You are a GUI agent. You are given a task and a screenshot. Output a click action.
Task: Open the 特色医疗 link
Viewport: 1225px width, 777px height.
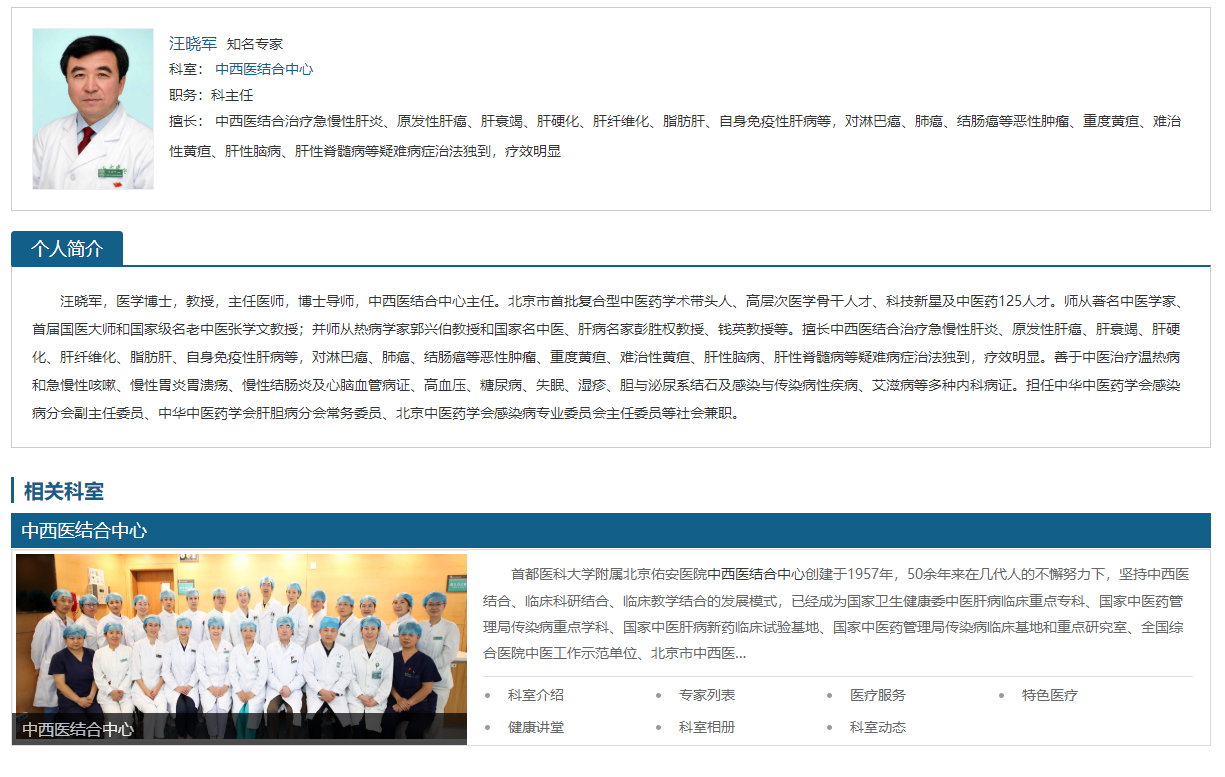click(1050, 695)
